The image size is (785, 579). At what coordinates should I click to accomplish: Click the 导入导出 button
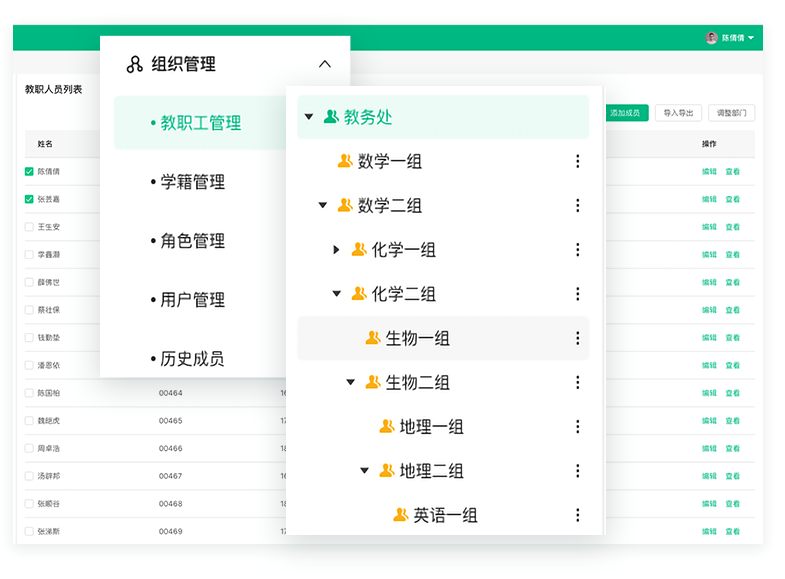678,113
